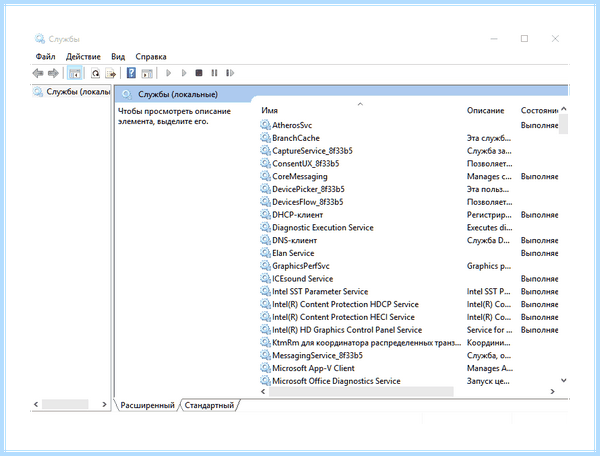The image size is (600, 456).
Task: Open Help via the question mark icon
Action: click(x=131, y=73)
